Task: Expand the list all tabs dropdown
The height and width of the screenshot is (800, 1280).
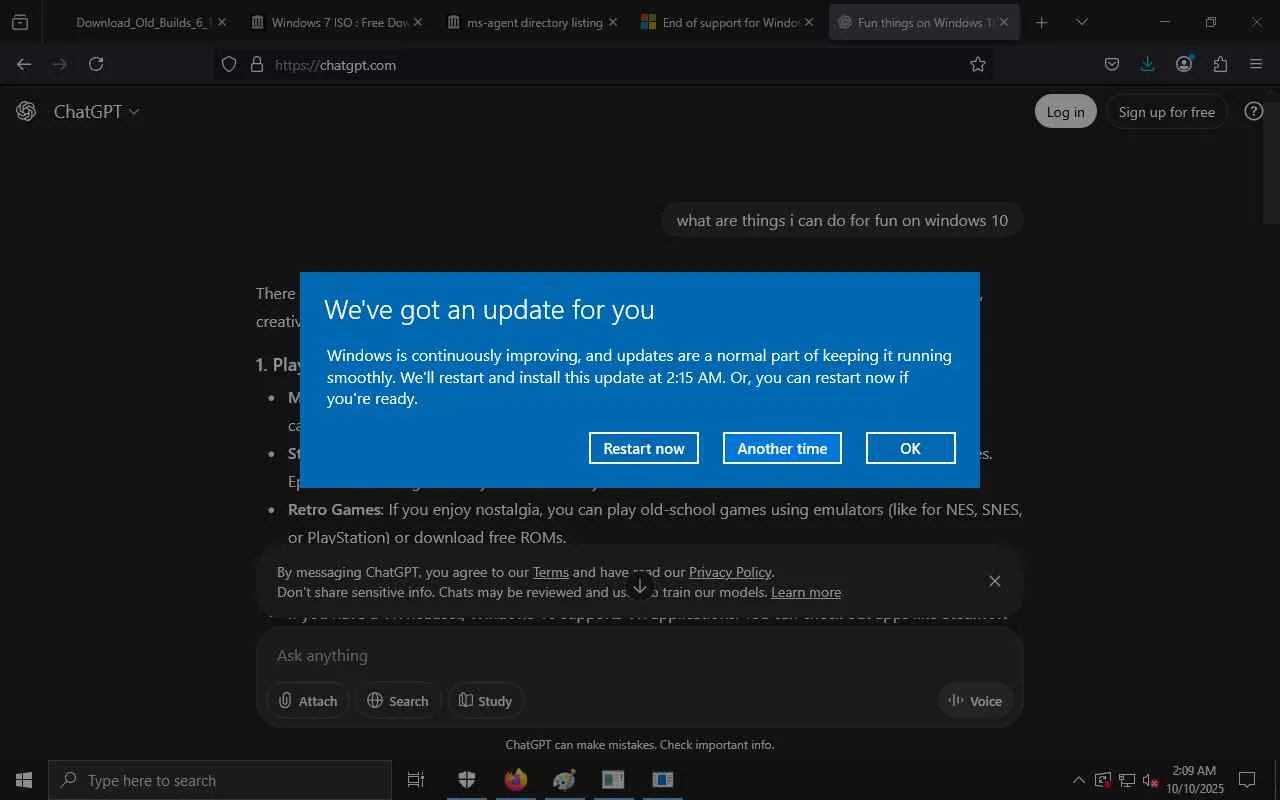Action: click(x=1082, y=22)
